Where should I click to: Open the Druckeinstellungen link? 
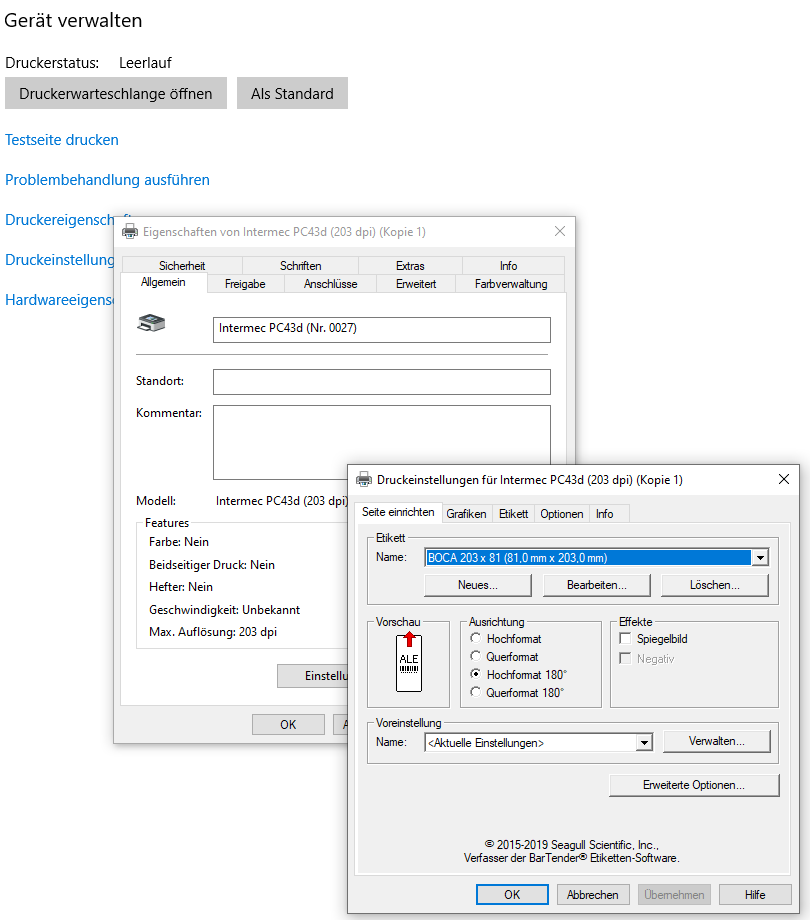click(59, 259)
